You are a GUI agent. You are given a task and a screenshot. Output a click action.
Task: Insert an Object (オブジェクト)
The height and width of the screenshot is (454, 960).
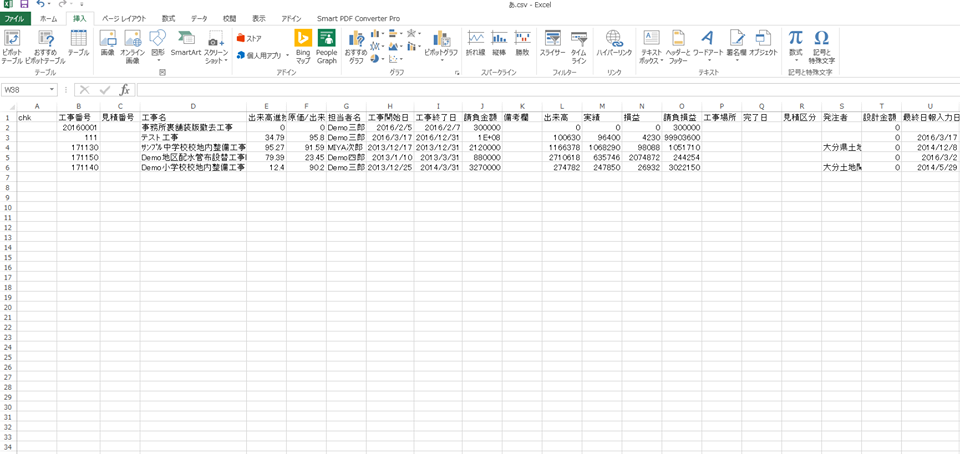click(763, 43)
